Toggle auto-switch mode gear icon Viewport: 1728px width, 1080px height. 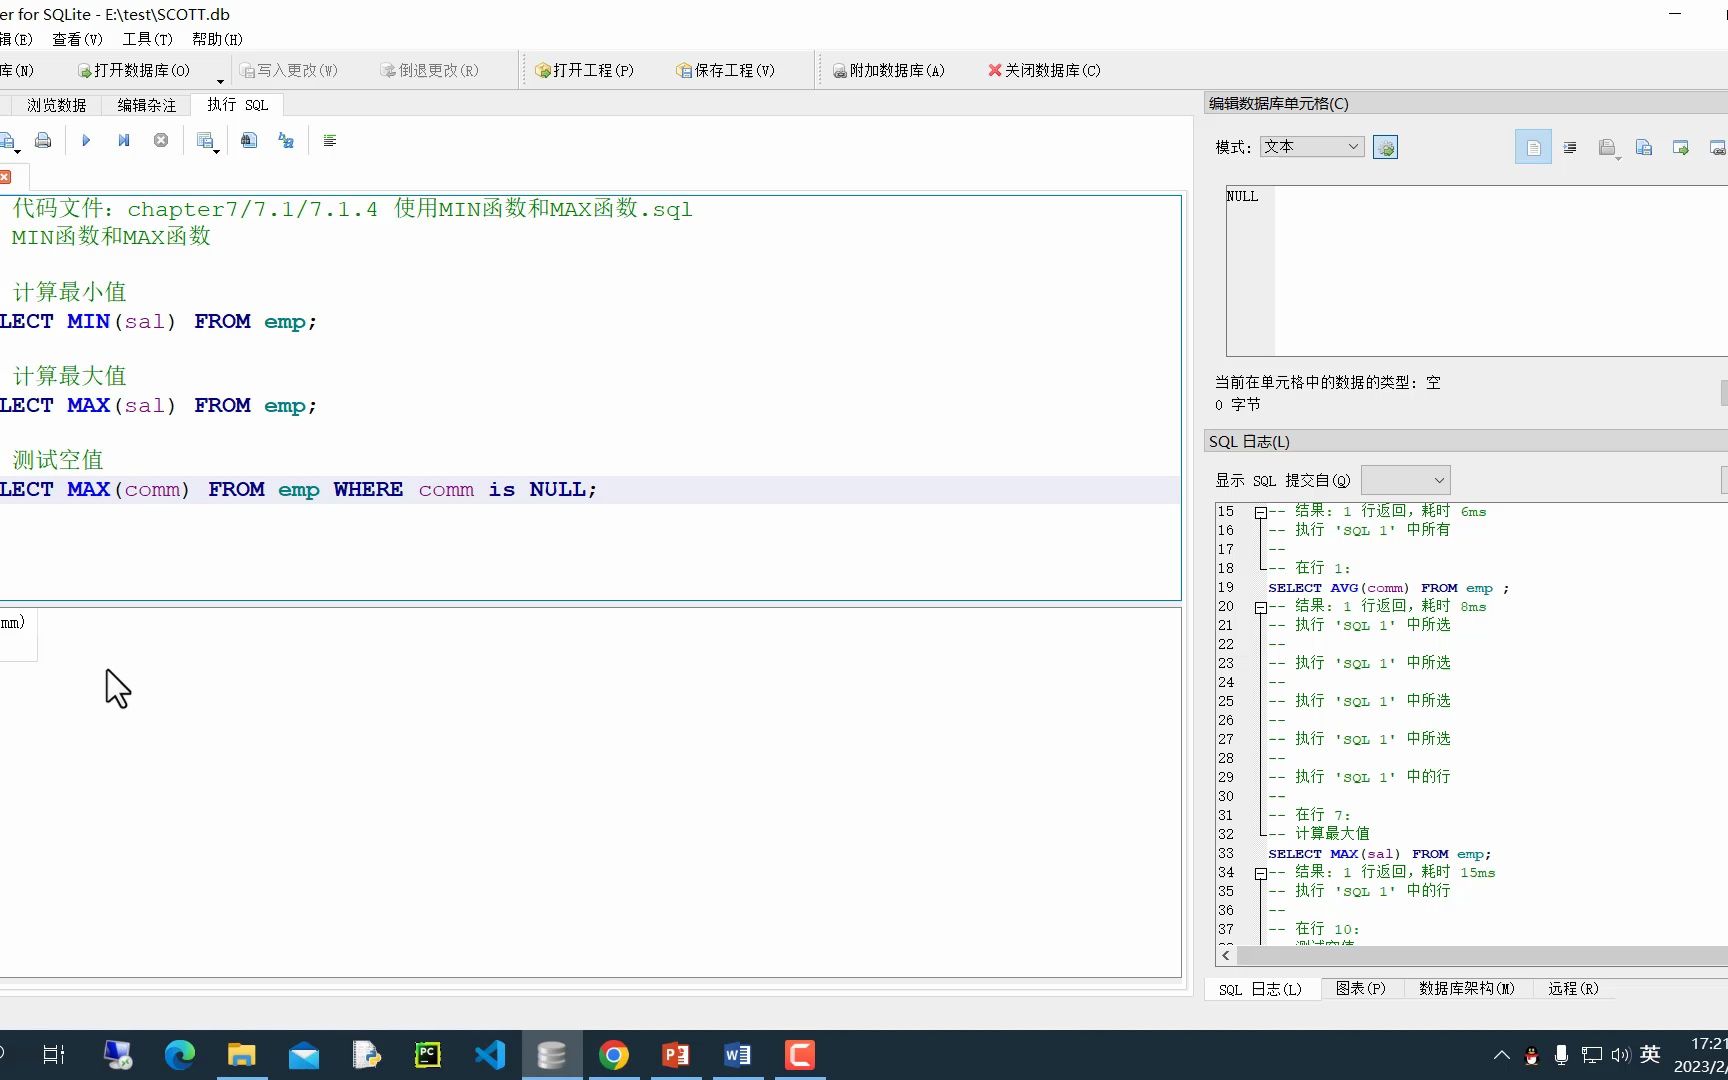pyautogui.click(x=1385, y=147)
